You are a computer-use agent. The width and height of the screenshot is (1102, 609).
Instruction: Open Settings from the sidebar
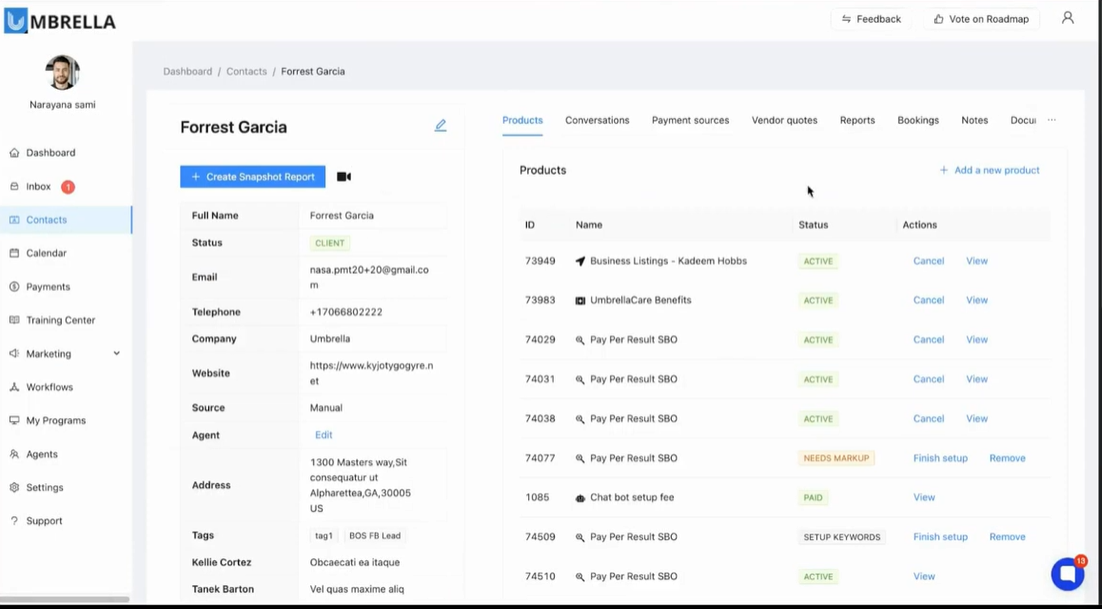[x=44, y=487]
